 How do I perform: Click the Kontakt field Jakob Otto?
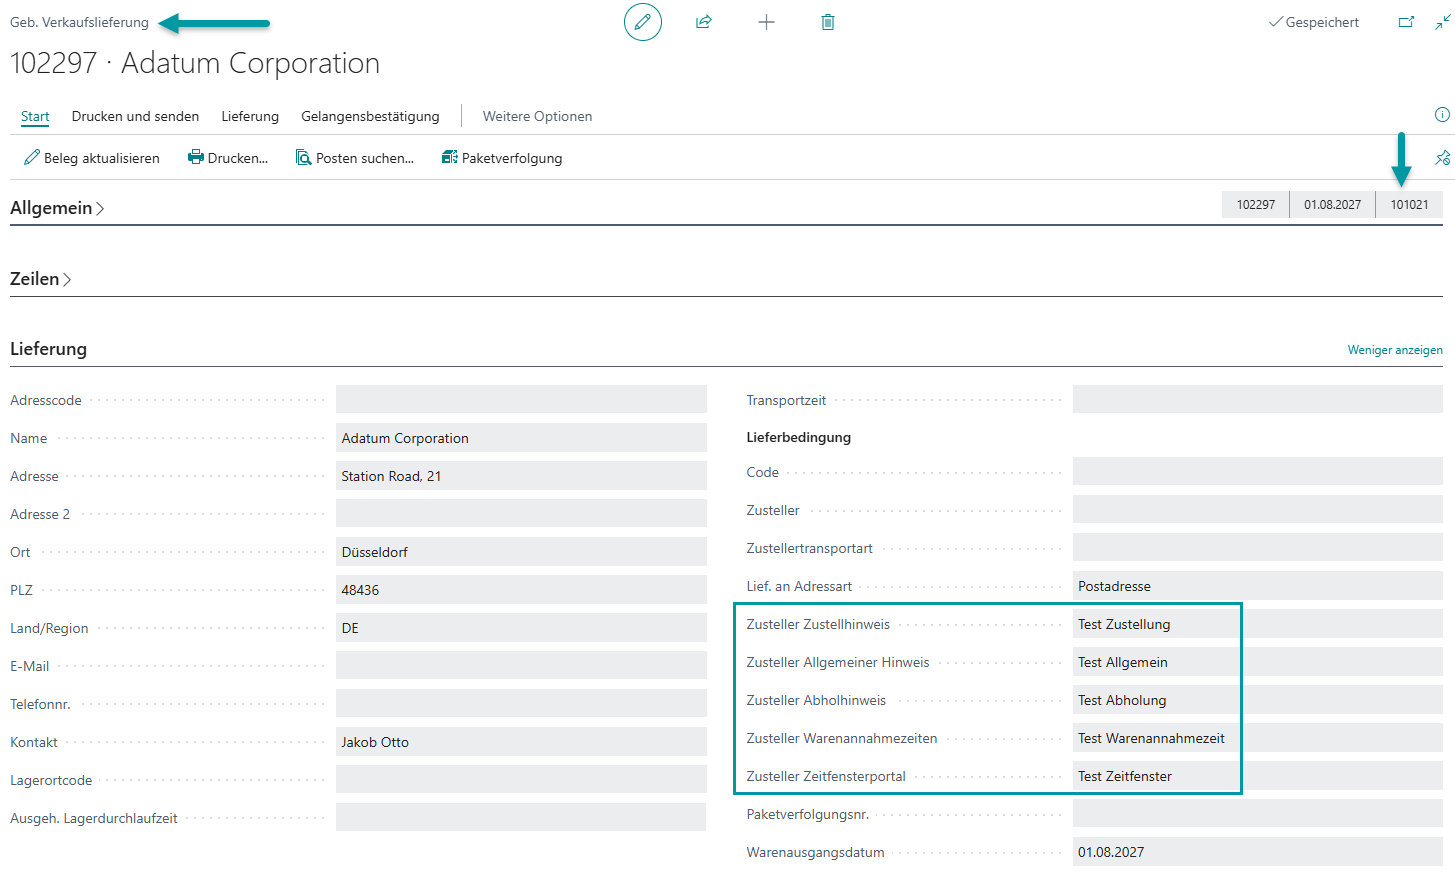521,742
